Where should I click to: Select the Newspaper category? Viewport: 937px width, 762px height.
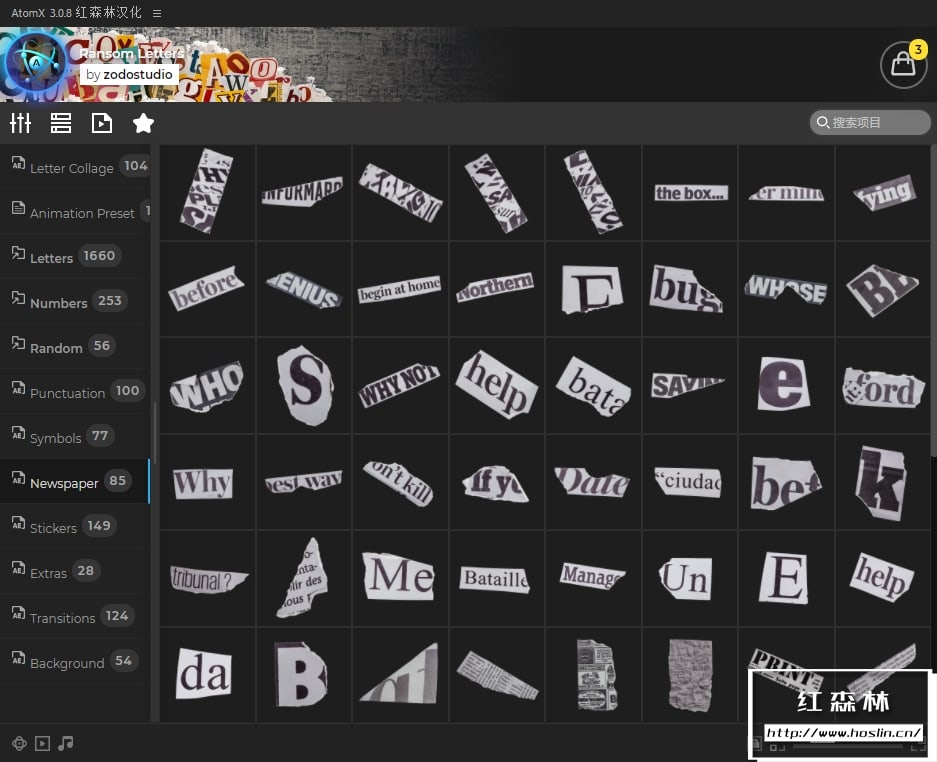pos(75,482)
